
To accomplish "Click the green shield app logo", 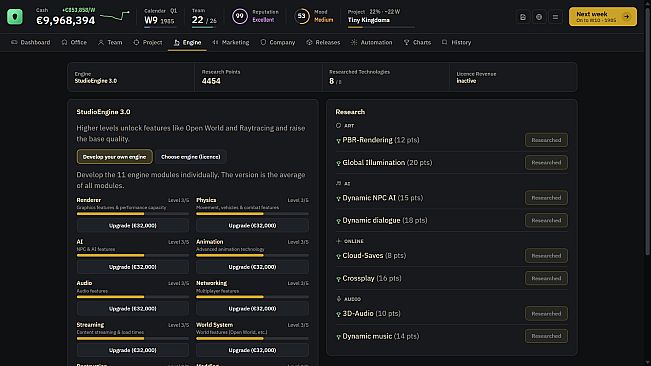I will 15,17.
